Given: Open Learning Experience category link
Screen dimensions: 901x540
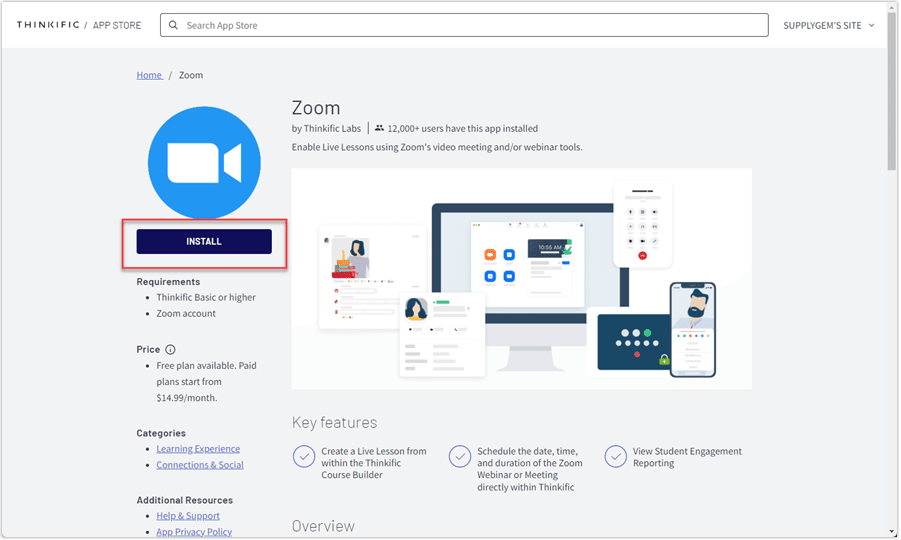Looking at the screenshot, I should (x=198, y=449).
